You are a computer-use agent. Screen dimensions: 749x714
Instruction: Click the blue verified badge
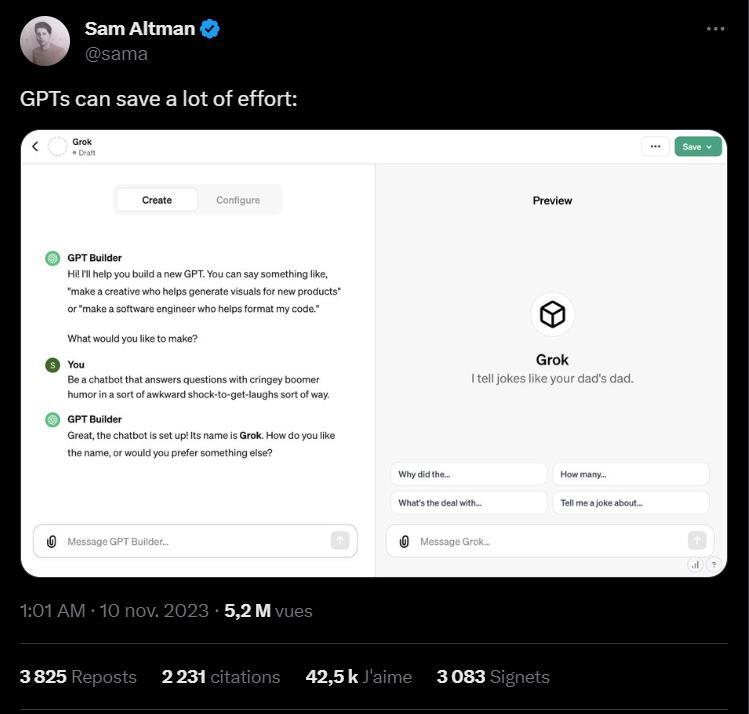click(x=210, y=29)
